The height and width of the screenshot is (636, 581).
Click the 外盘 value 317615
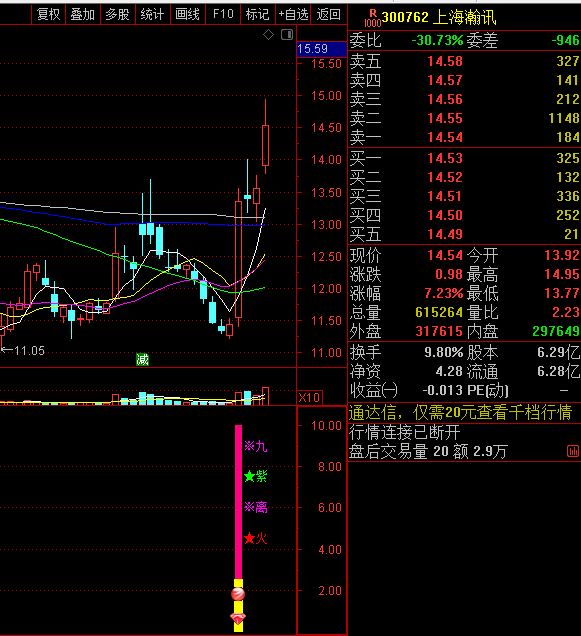pos(439,331)
